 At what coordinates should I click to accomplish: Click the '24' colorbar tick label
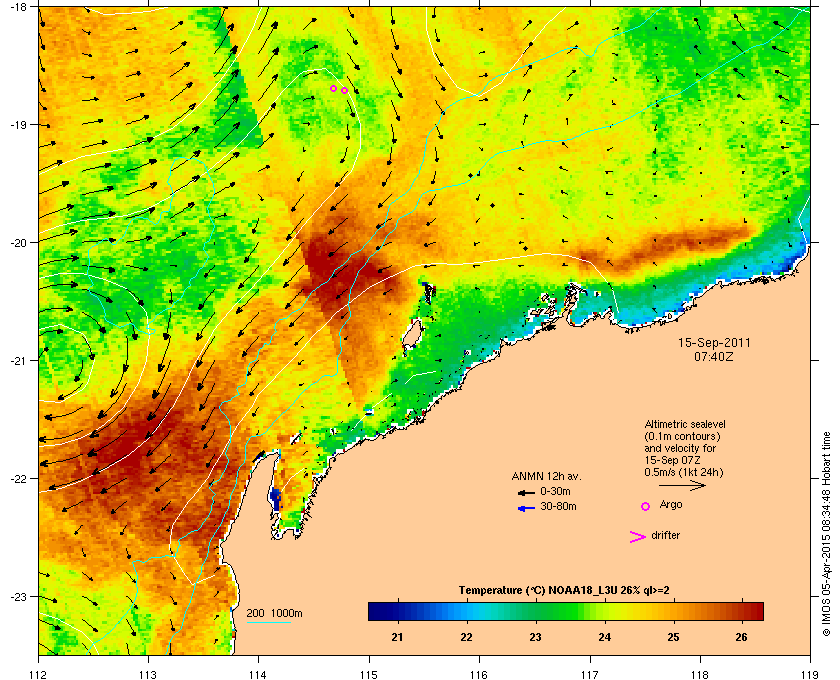[x=604, y=637]
